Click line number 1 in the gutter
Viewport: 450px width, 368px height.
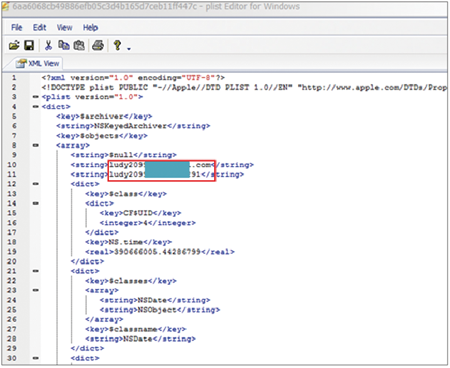(14, 78)
